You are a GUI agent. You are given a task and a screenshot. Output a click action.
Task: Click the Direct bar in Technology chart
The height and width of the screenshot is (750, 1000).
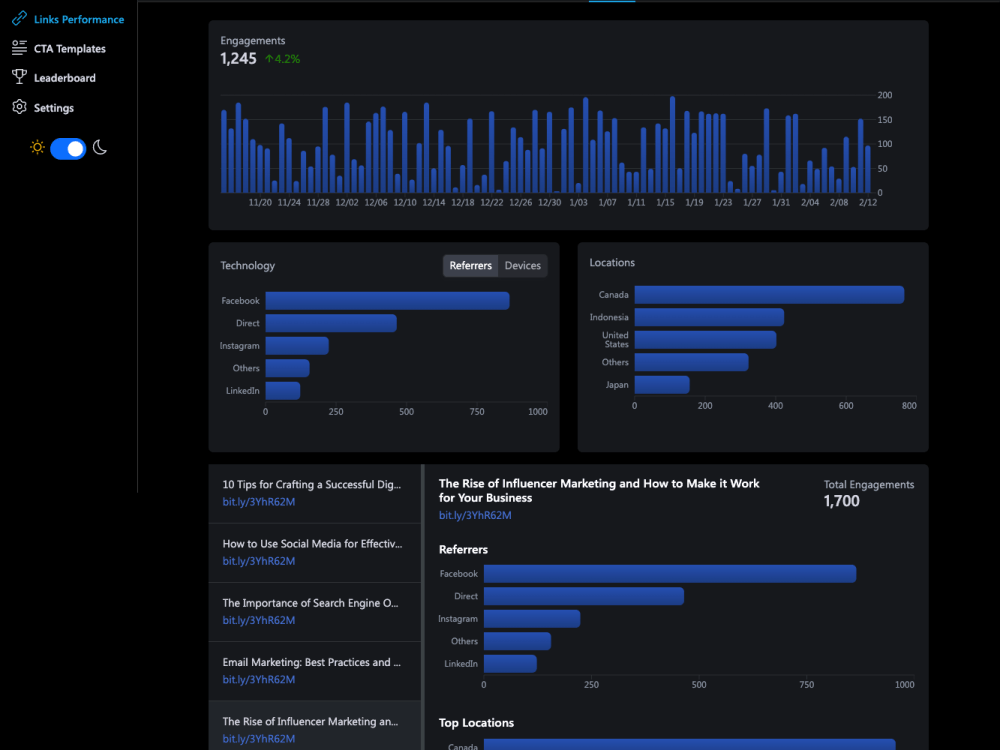point(331,323)
